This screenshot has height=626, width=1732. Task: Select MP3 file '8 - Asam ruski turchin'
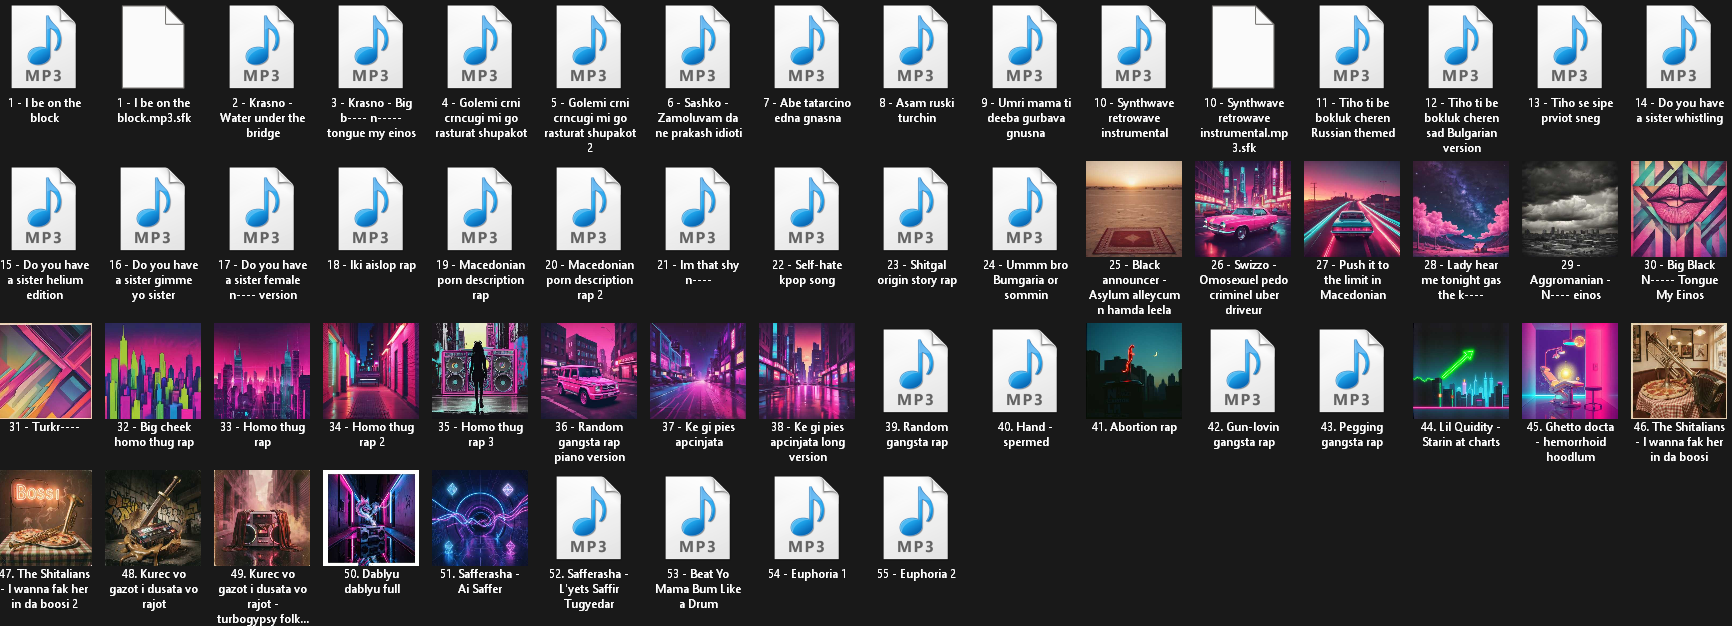[x=916, y=48]
